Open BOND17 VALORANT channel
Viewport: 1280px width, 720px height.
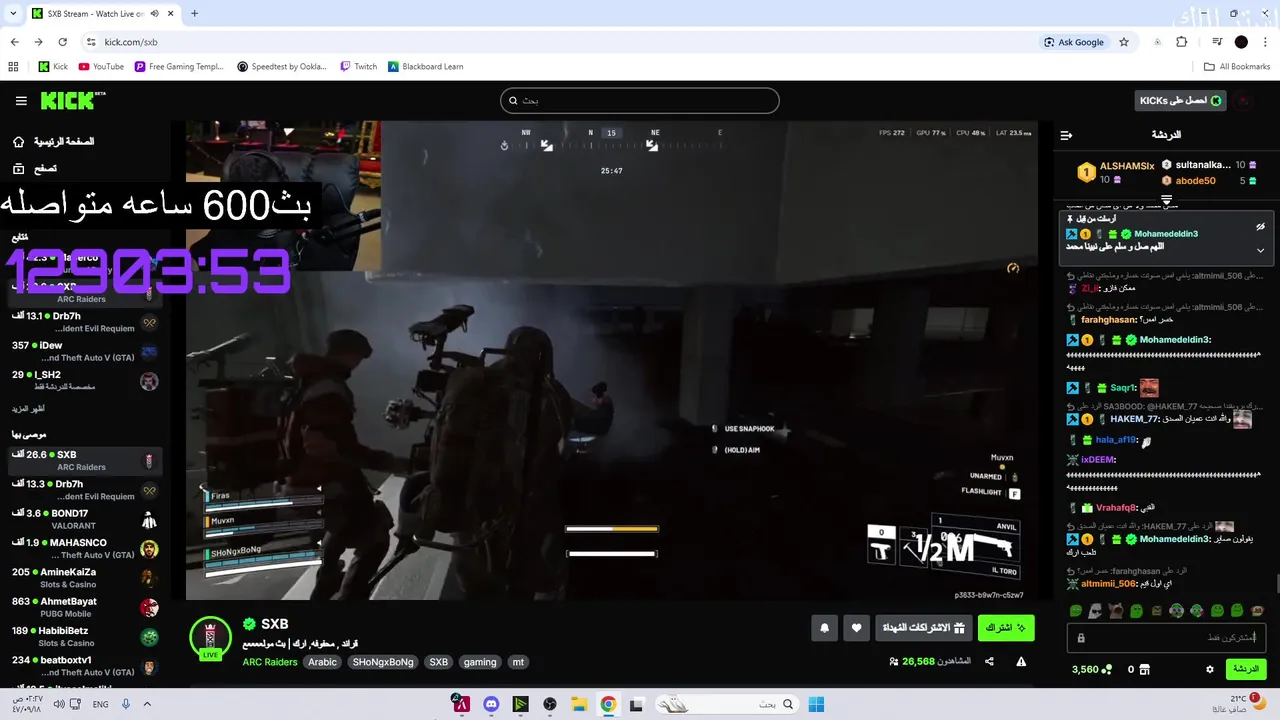[84, 519]
